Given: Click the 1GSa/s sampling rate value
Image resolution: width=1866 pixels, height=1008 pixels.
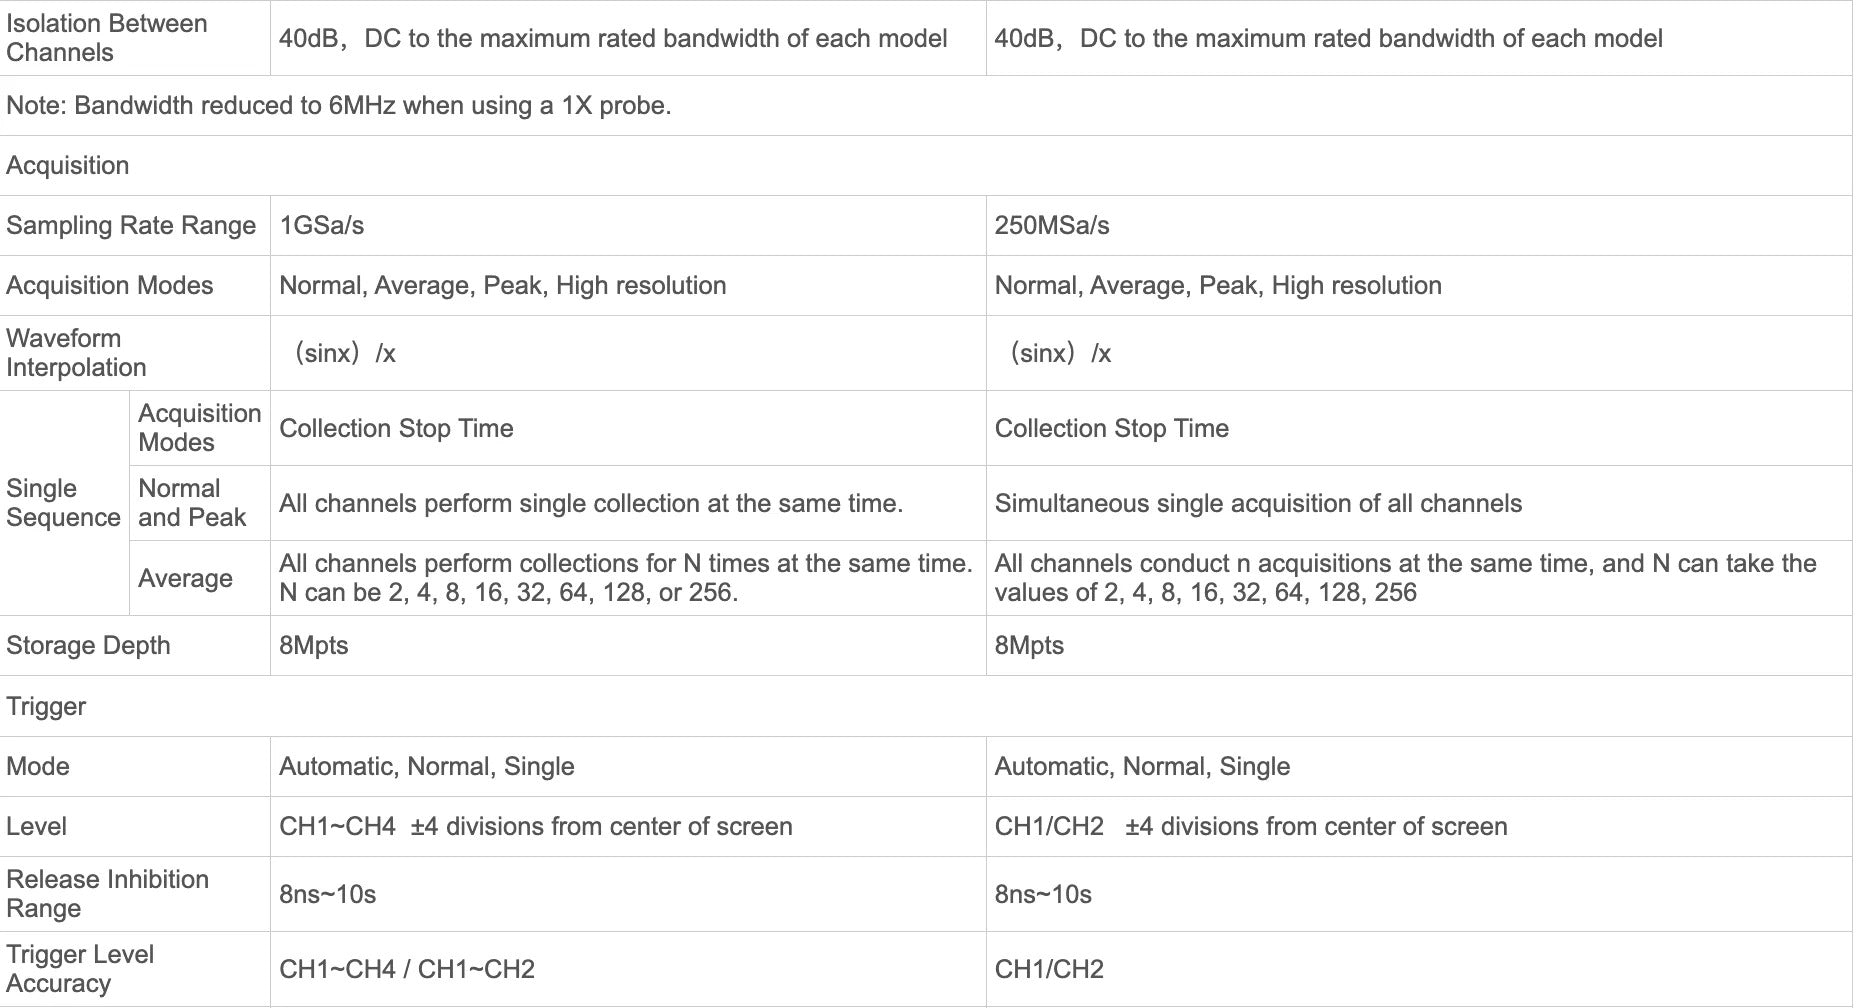Looking at the screenshot, I should tap(322, 225).
